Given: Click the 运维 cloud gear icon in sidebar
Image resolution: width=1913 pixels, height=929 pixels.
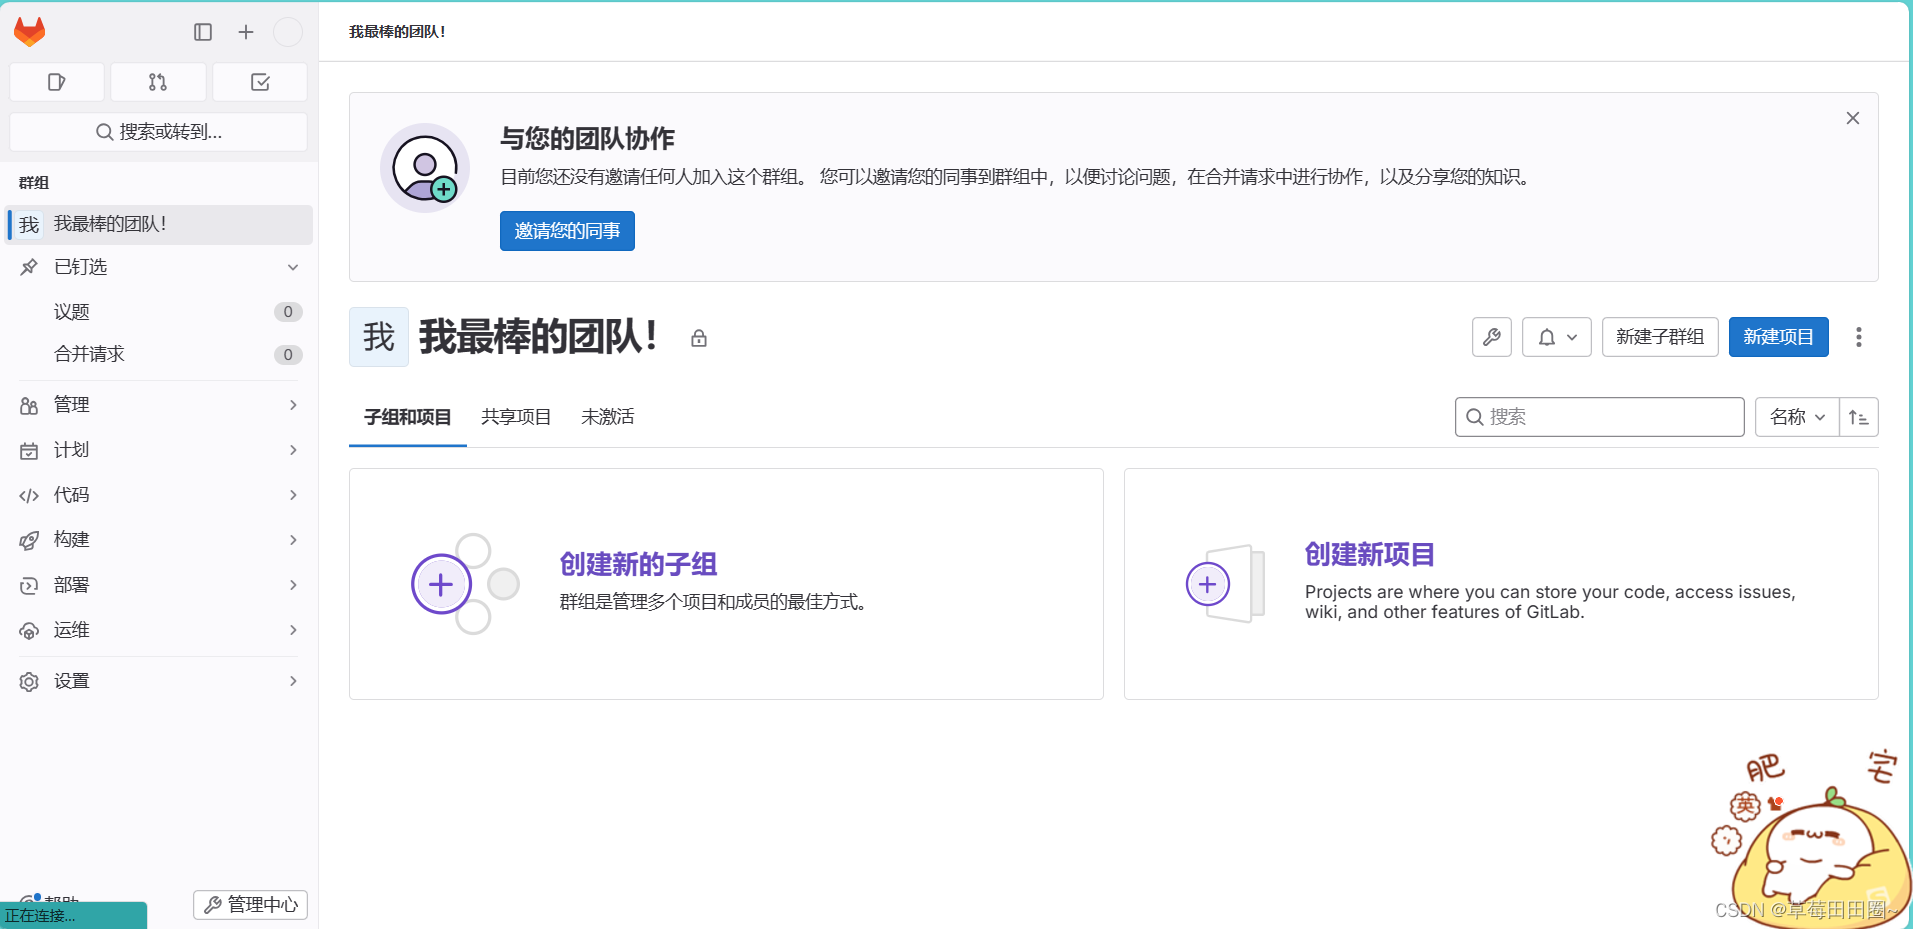Looking at the screenshot, I should pos(29,631).
